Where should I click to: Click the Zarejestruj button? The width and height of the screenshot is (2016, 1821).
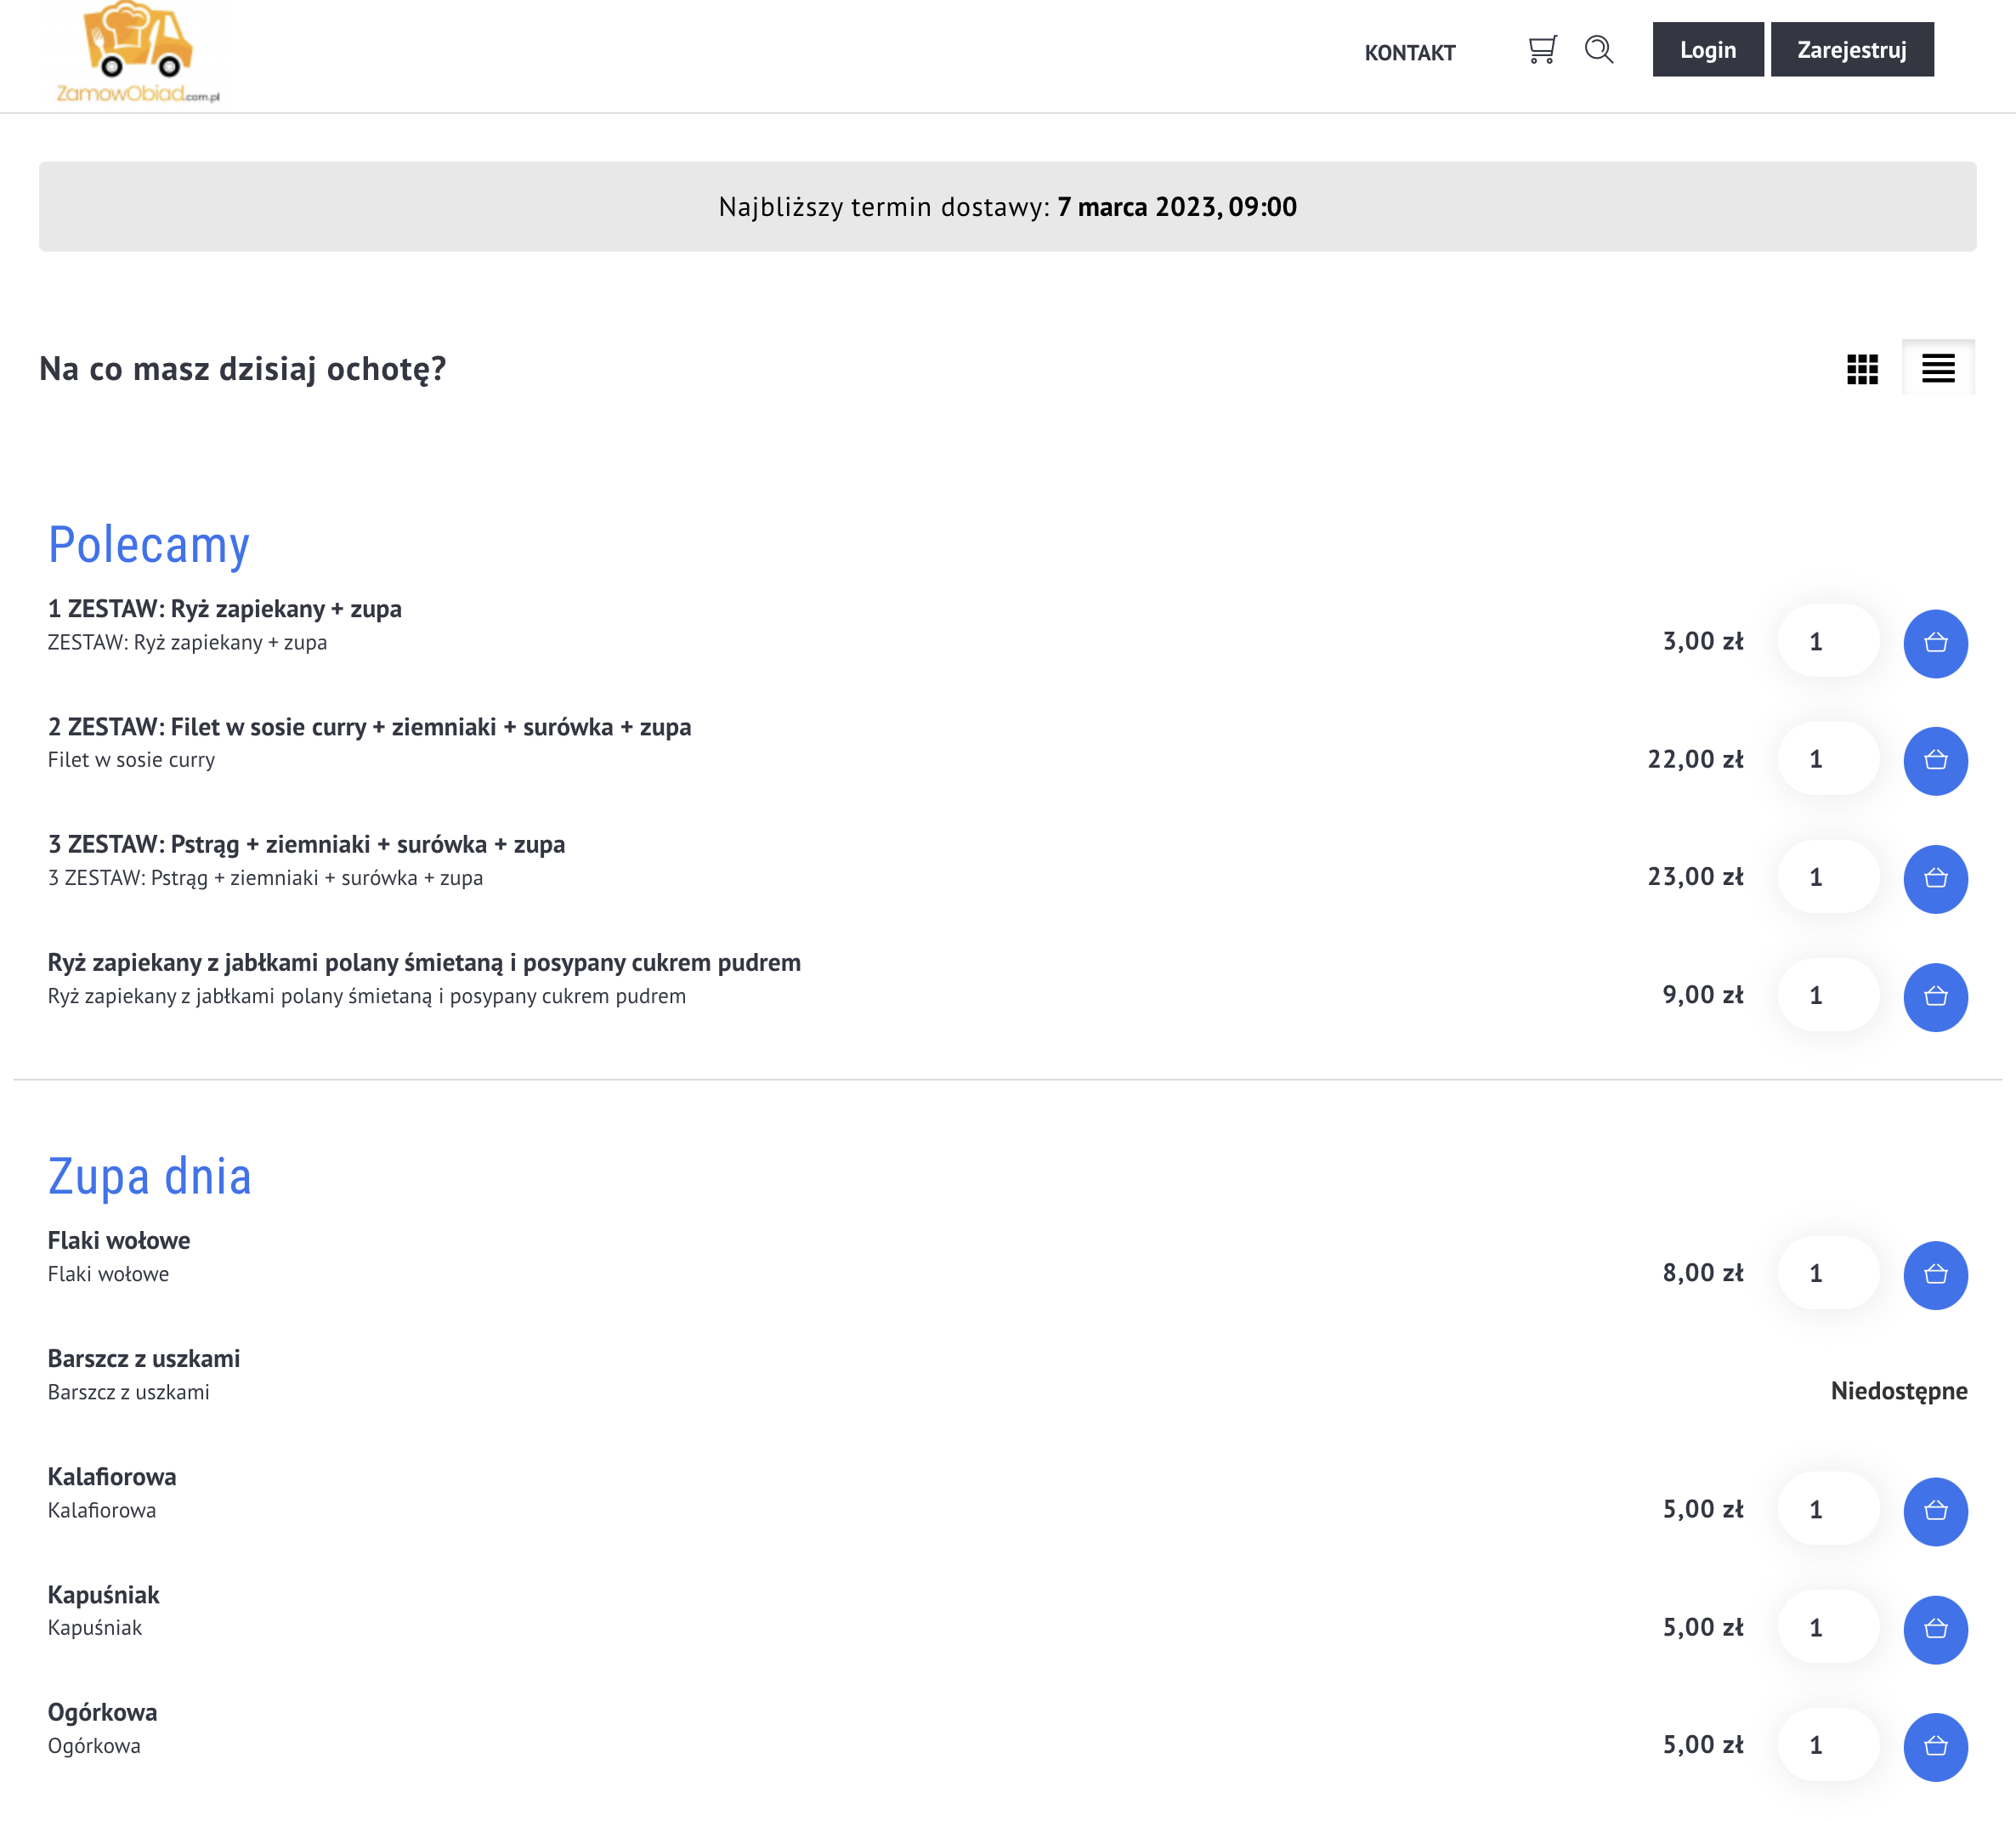pyautogui.click(x=1851, y=50)
